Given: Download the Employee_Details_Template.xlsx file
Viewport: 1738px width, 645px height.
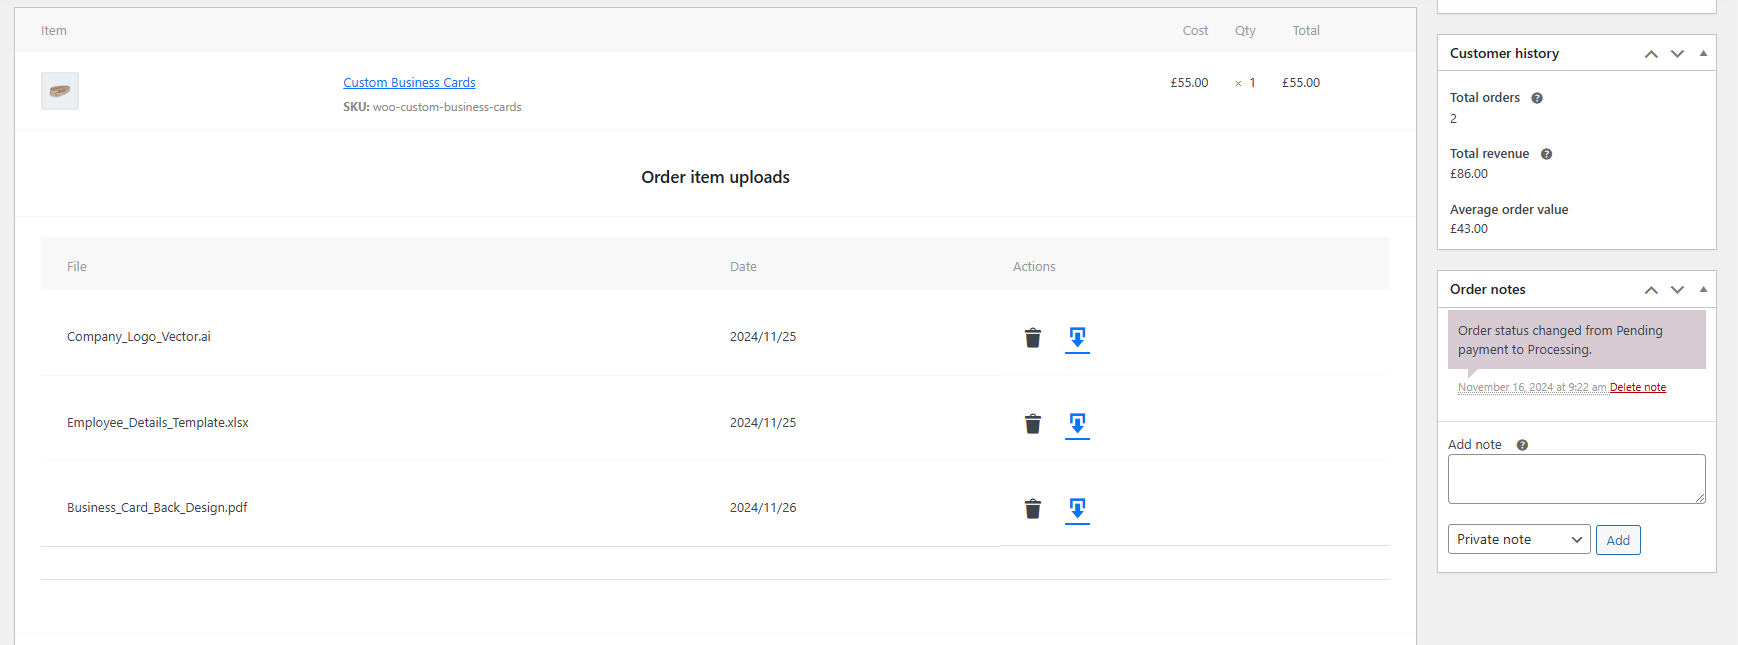Looking at the screenshot, I should 1077,424.
